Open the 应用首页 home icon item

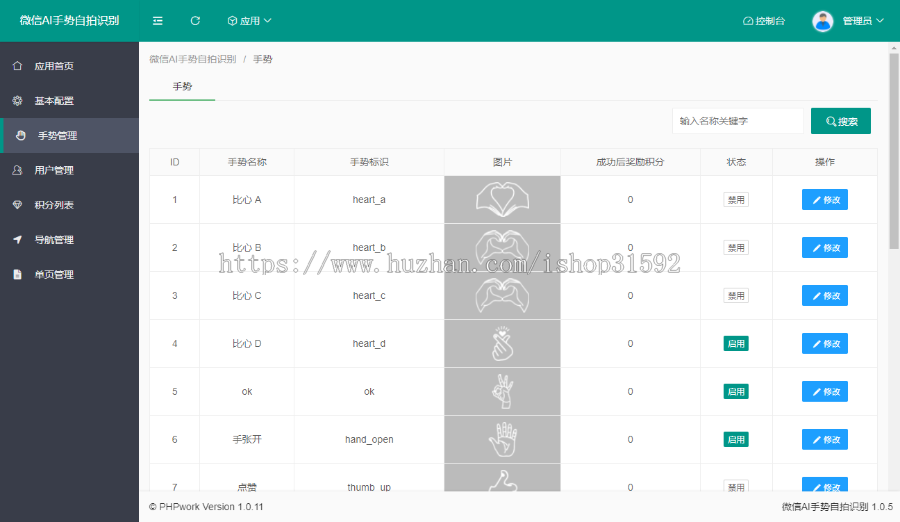tap(17, 66)
